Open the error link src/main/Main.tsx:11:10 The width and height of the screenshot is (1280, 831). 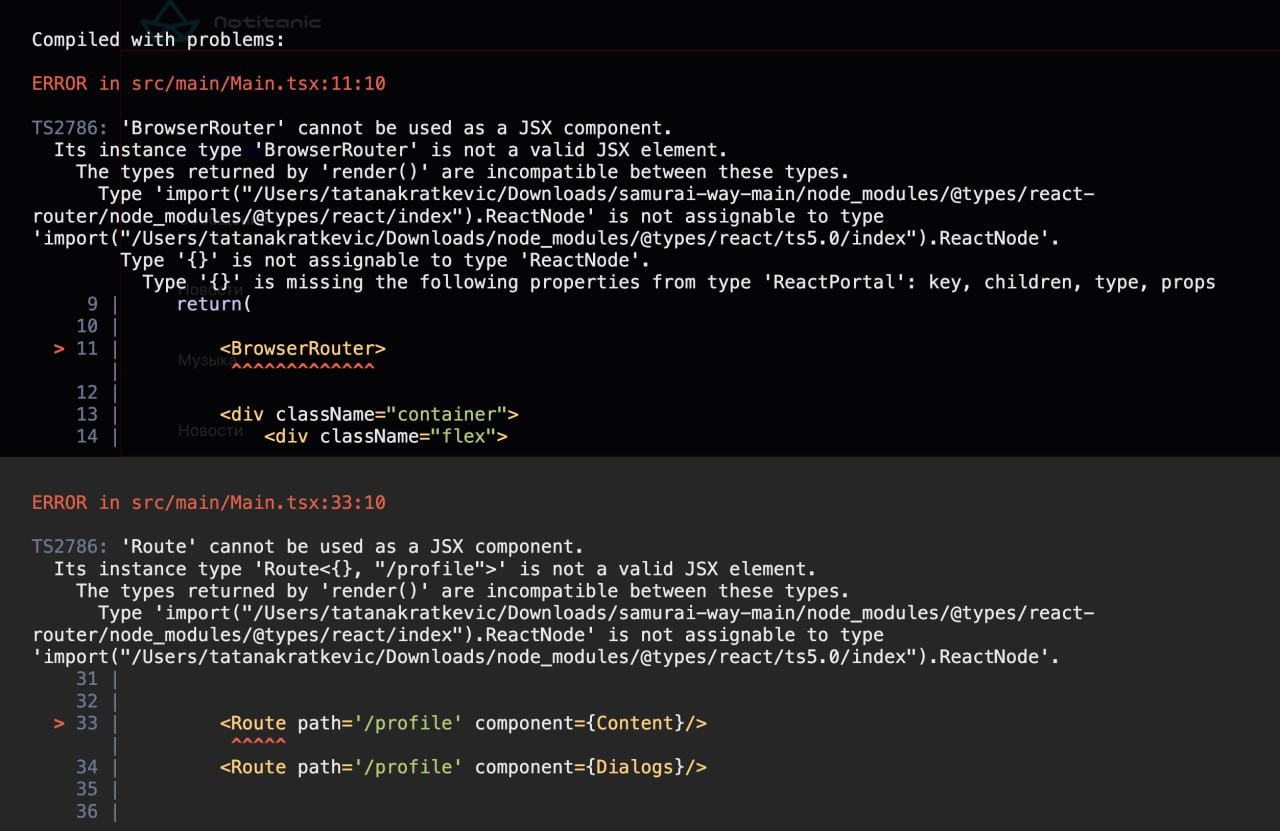(x=258, y=84)
